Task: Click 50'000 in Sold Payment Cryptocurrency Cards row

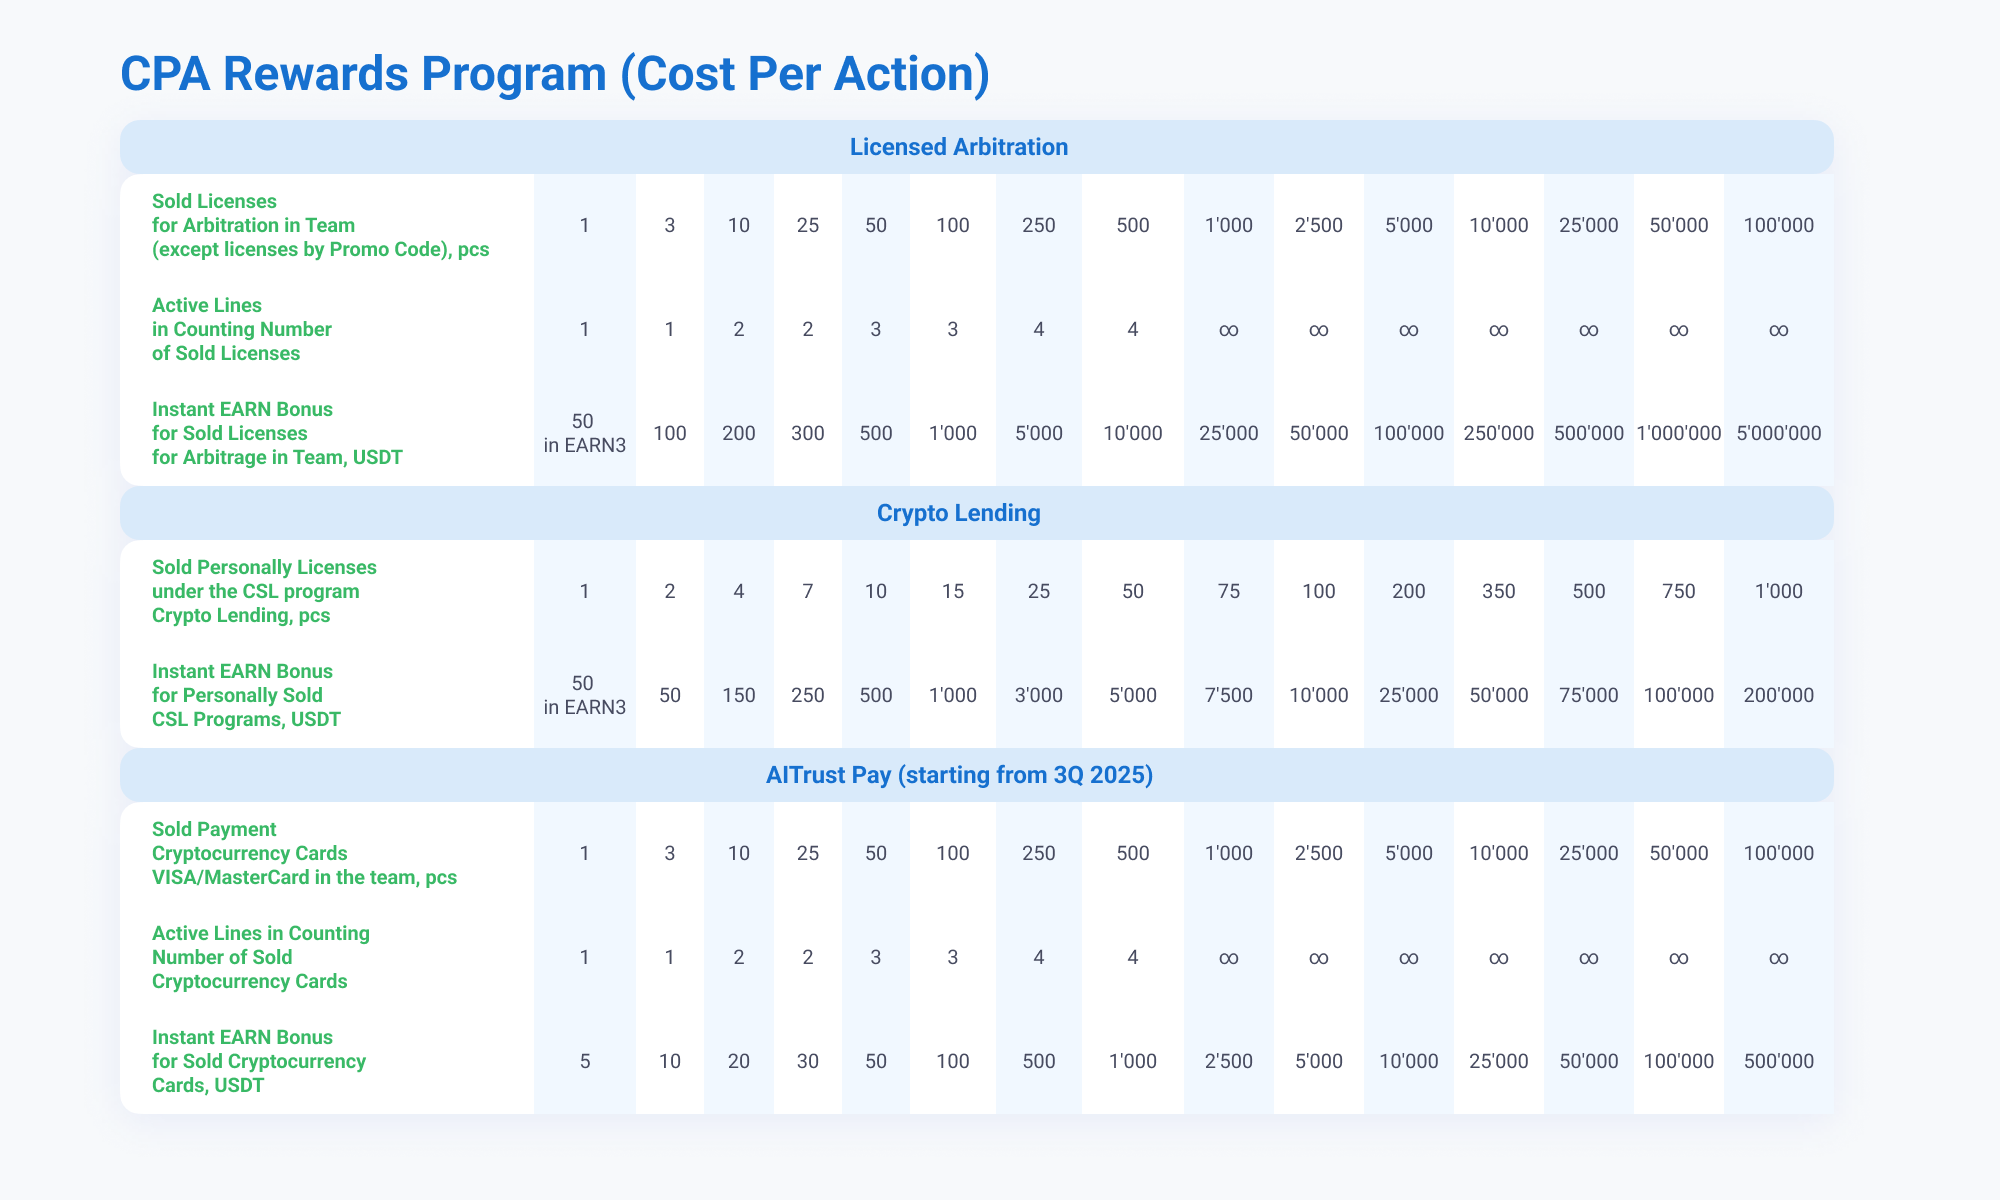Action: [1679, 853]
